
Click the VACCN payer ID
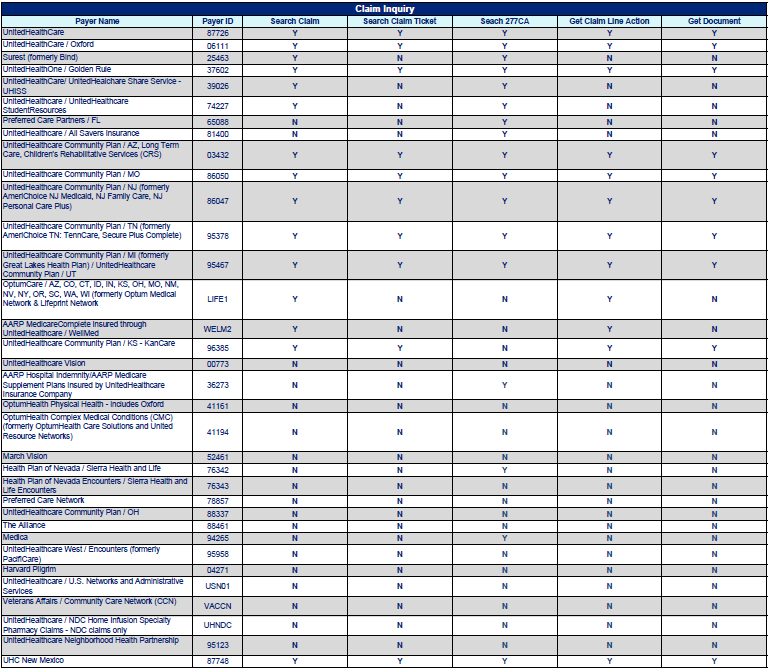click(218, 606)
